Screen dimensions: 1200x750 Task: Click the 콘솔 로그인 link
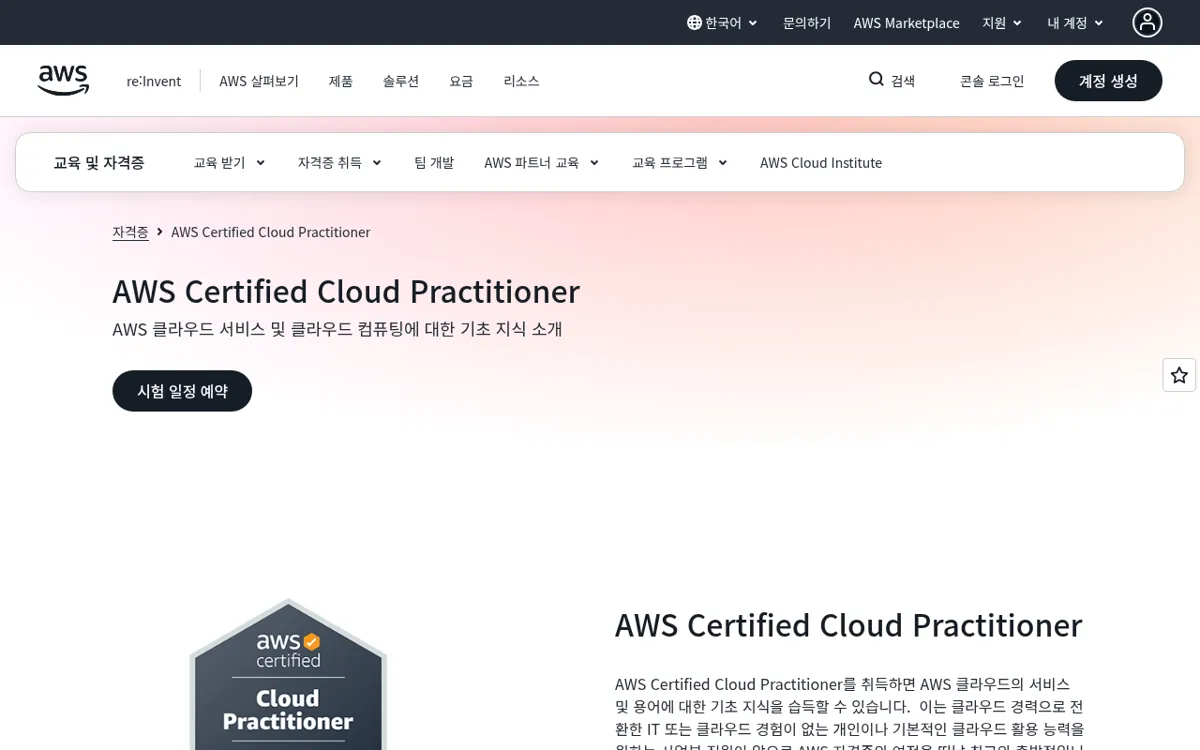992,81
